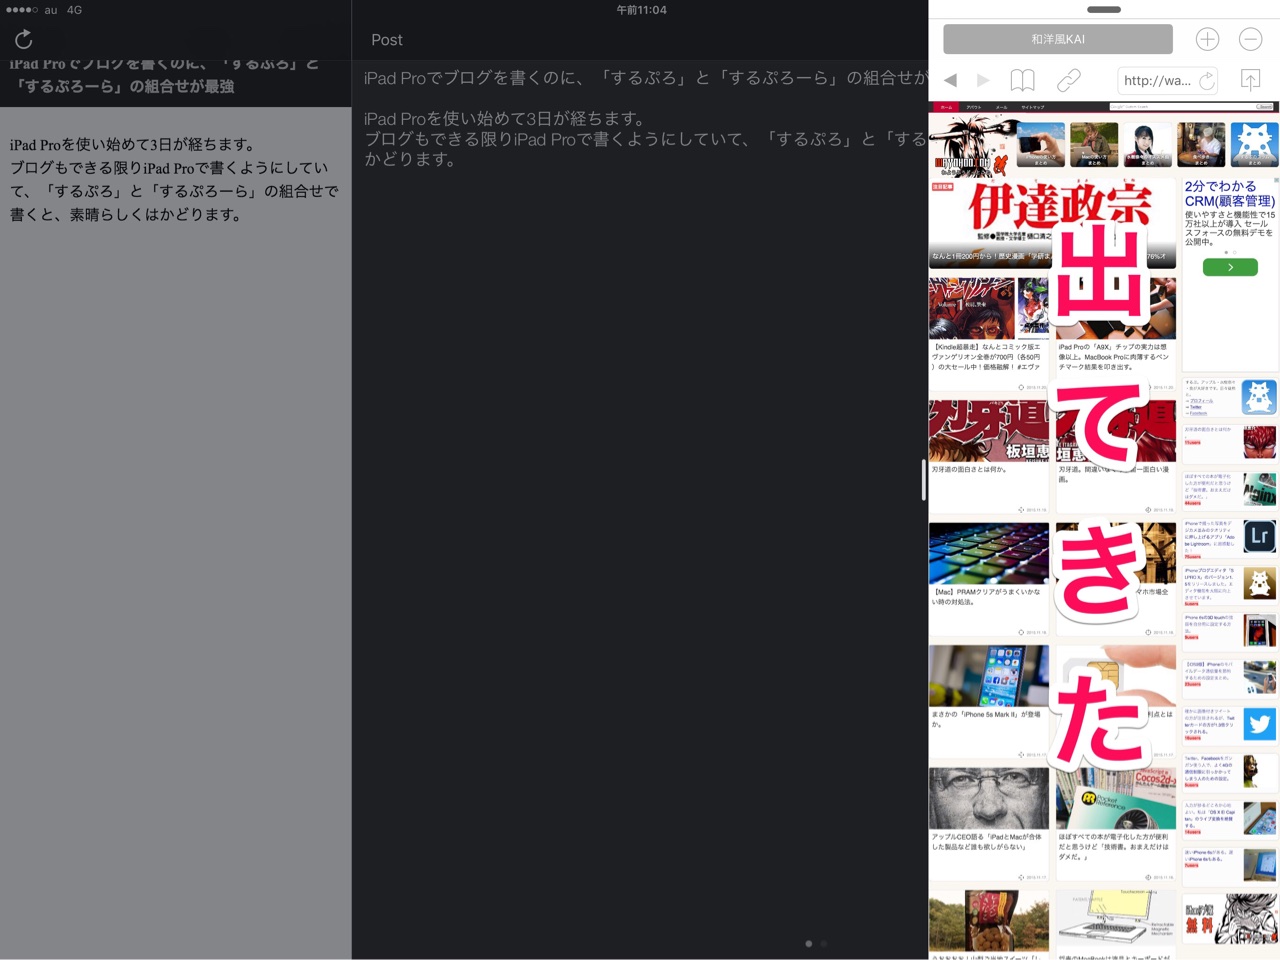Tap the preview heading 「するぷろーら」の組合せが最強
Screen dimensions: 1280x960
122,86
